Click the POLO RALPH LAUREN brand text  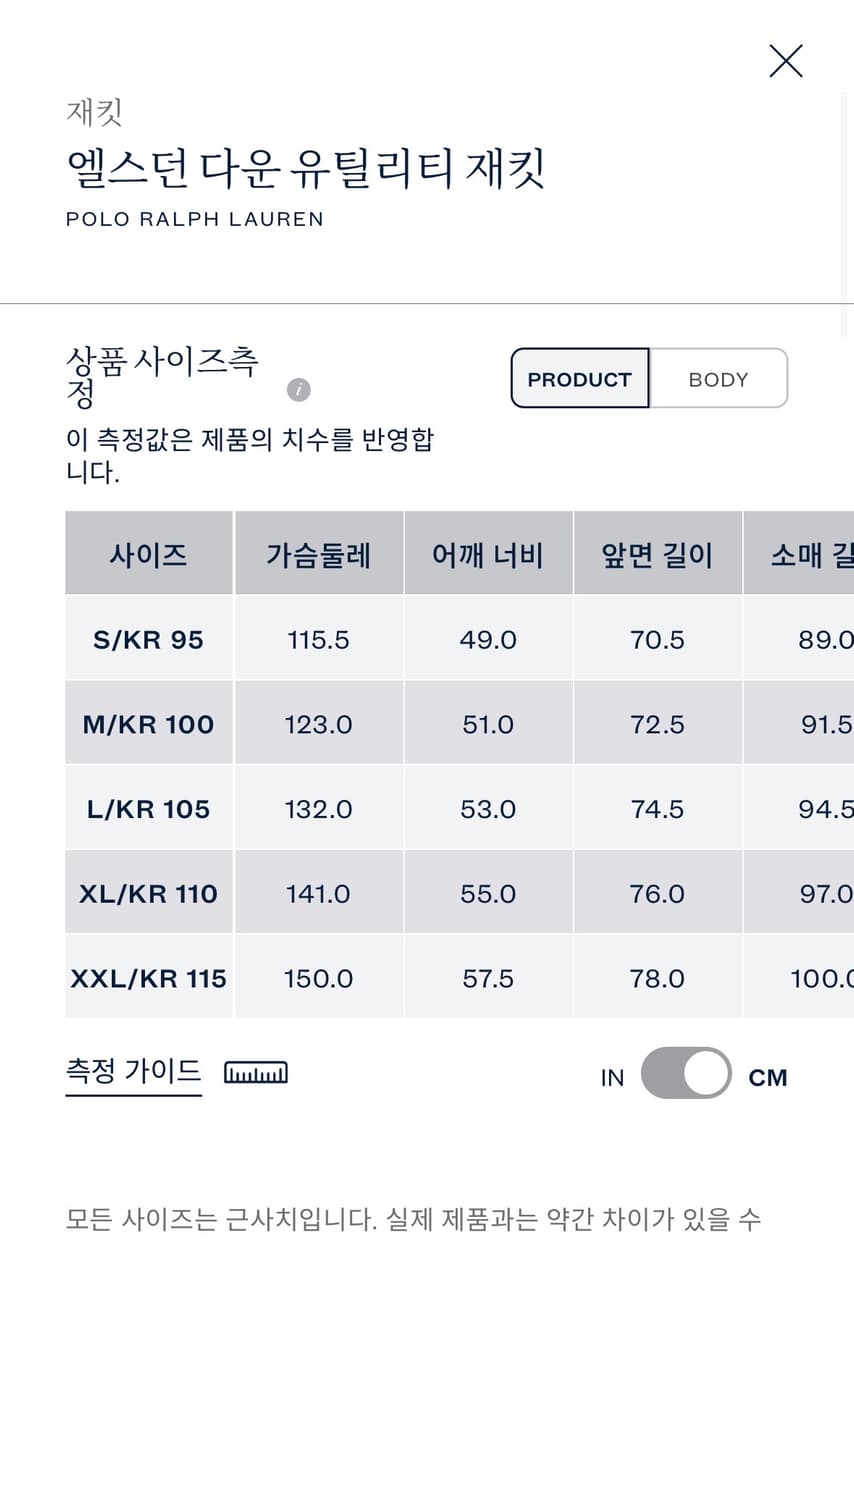(194, 218)
